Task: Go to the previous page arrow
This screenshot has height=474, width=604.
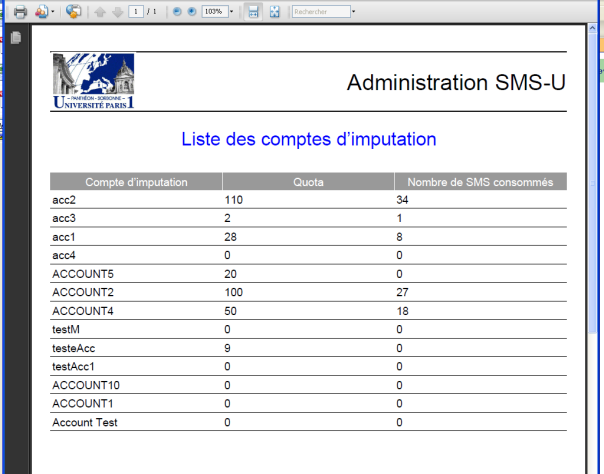Action: point(100,12)
